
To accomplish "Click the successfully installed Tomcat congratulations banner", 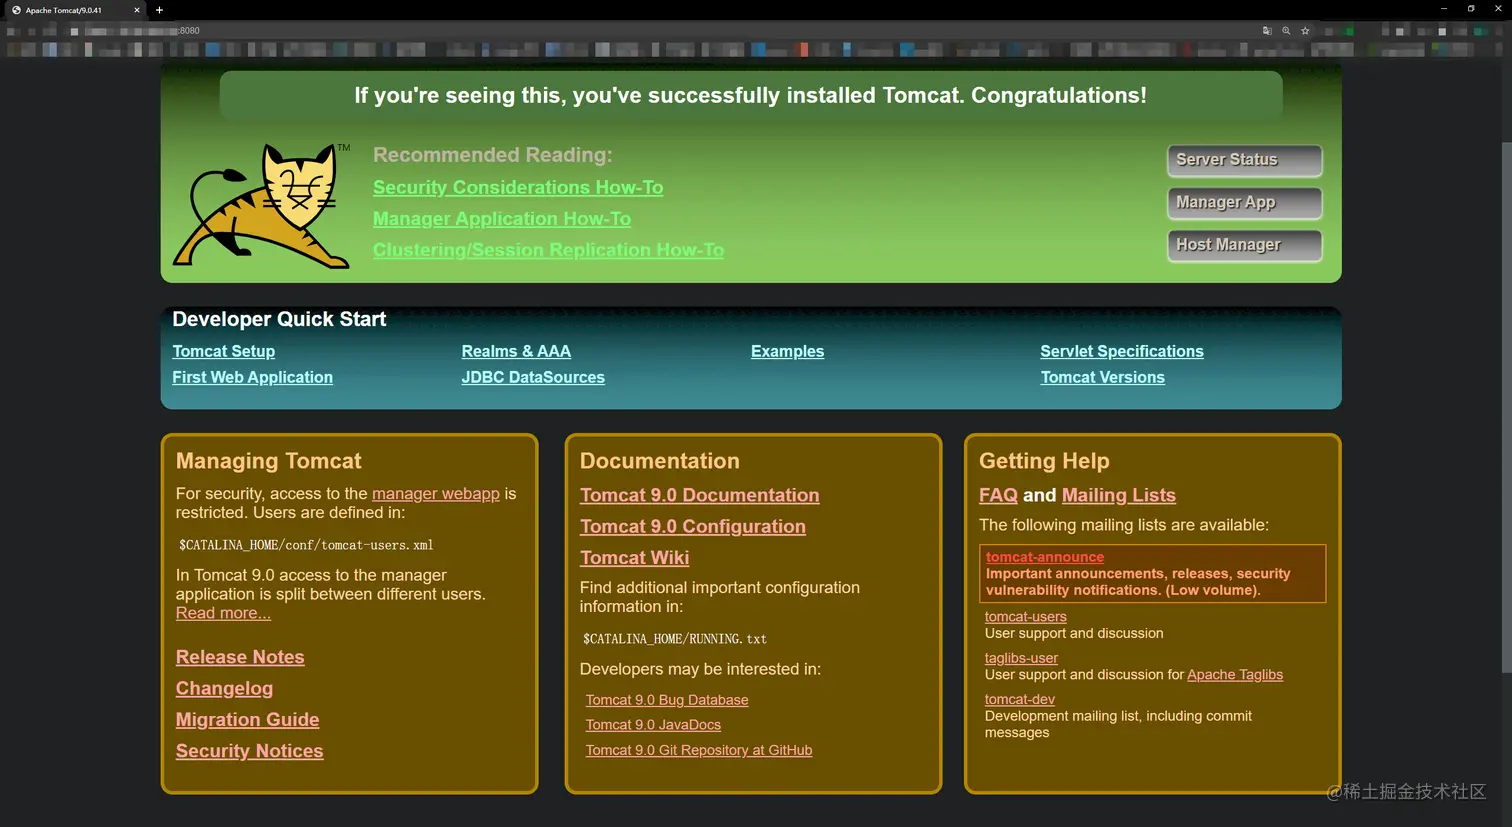I will (750, 96).
